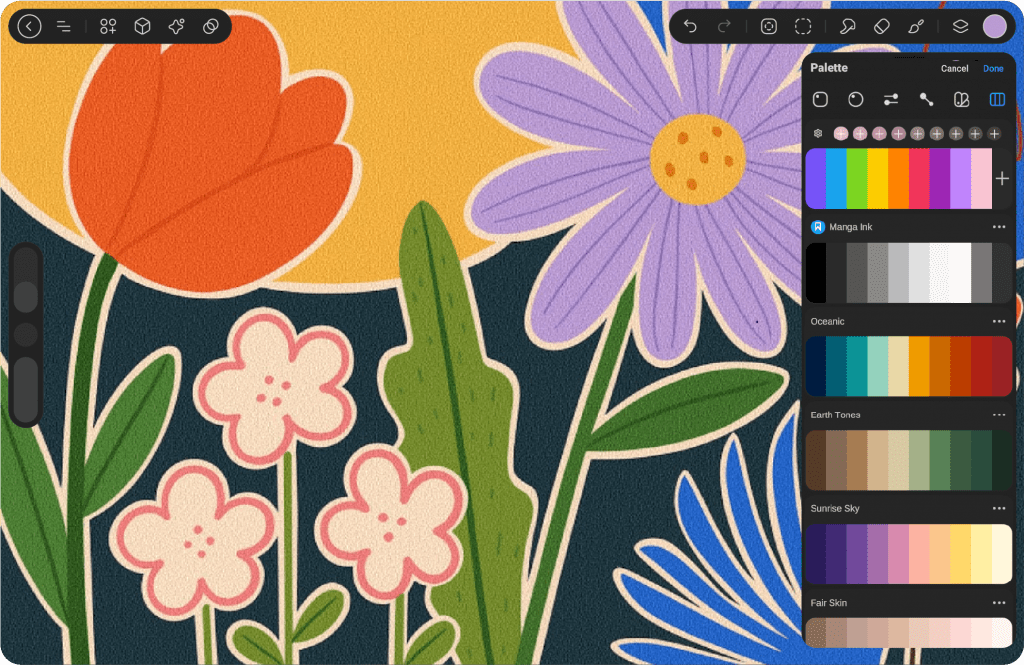1024x665 pixels.
Task: Select the paint Brush tool
Action: 916,27
